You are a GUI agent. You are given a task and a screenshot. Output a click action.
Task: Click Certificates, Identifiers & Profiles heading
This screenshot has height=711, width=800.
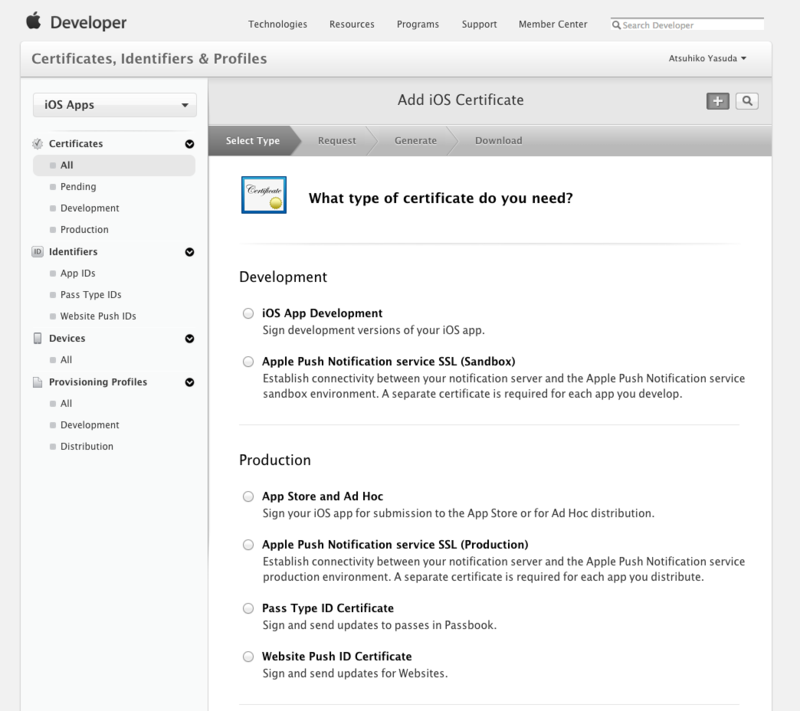tap(149, 59)
